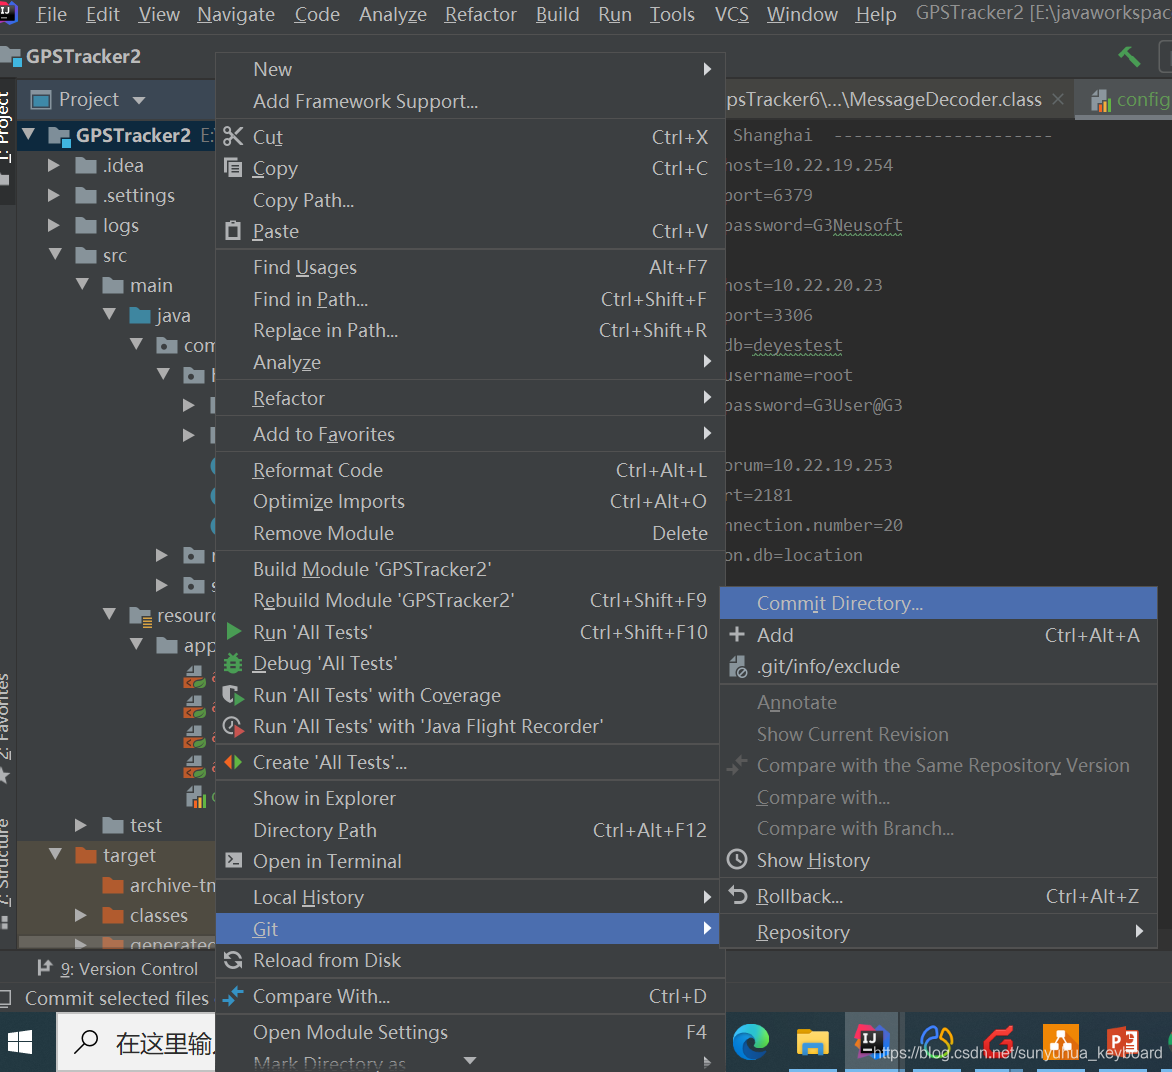Select Optimize Imports
This screenshot has height=1072, width=1172.
click(x=470, y=502)
